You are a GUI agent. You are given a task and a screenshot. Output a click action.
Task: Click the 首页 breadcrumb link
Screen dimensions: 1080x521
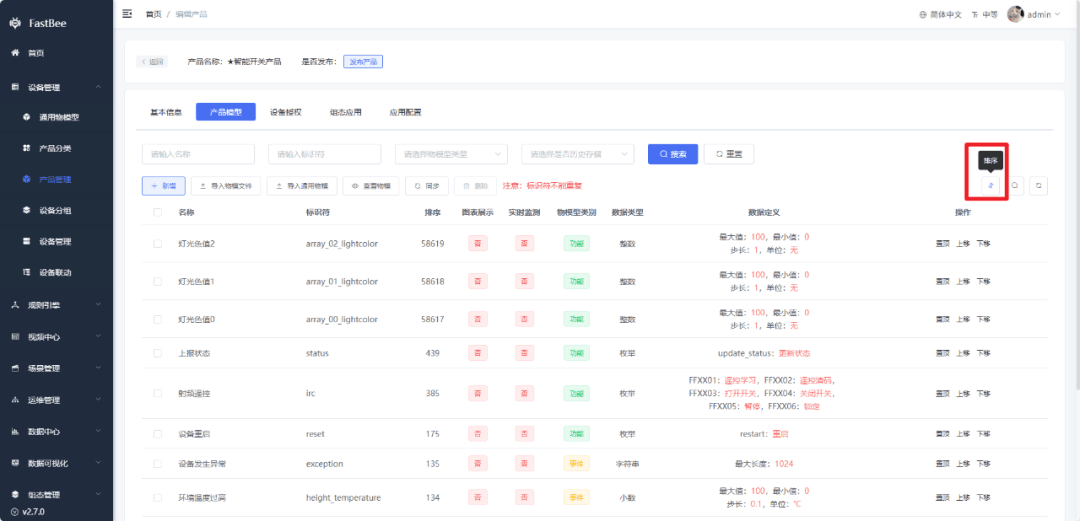click(x=153, y=14)
